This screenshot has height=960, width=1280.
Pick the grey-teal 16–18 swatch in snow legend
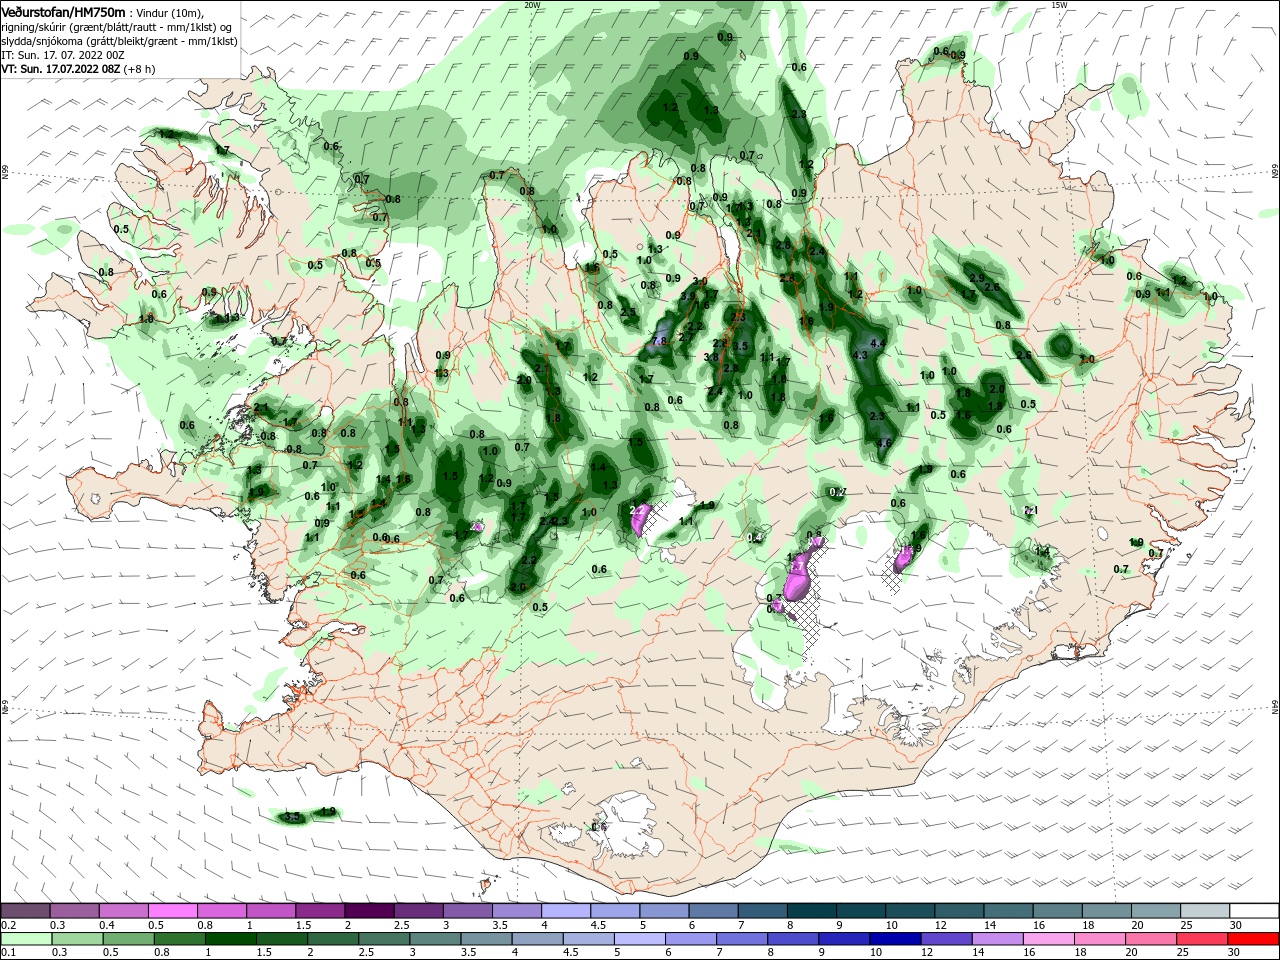[1057, 911]
